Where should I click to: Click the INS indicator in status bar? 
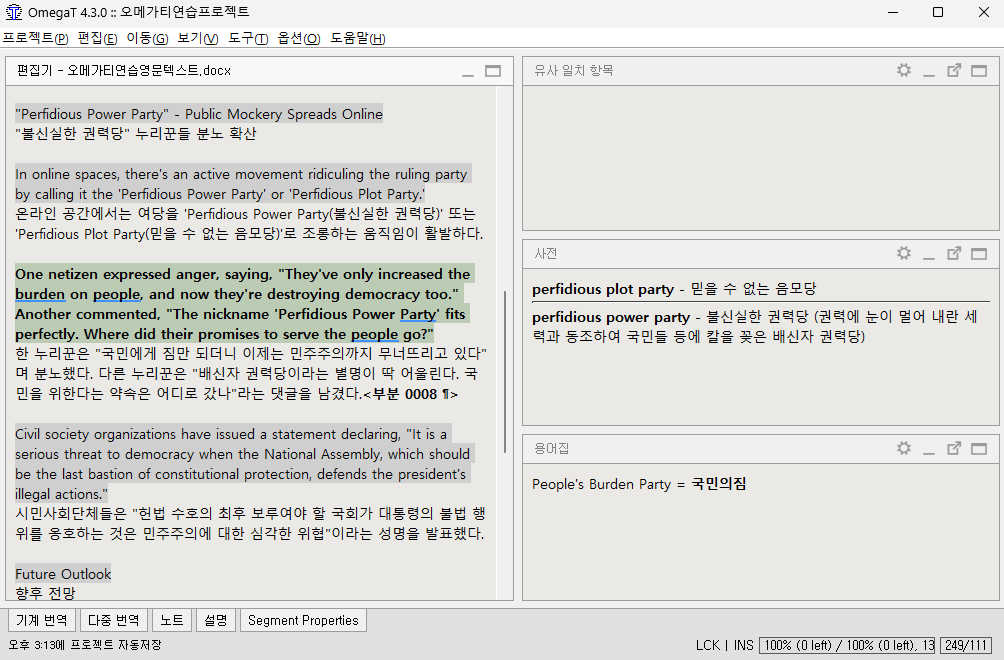point(743,645)
